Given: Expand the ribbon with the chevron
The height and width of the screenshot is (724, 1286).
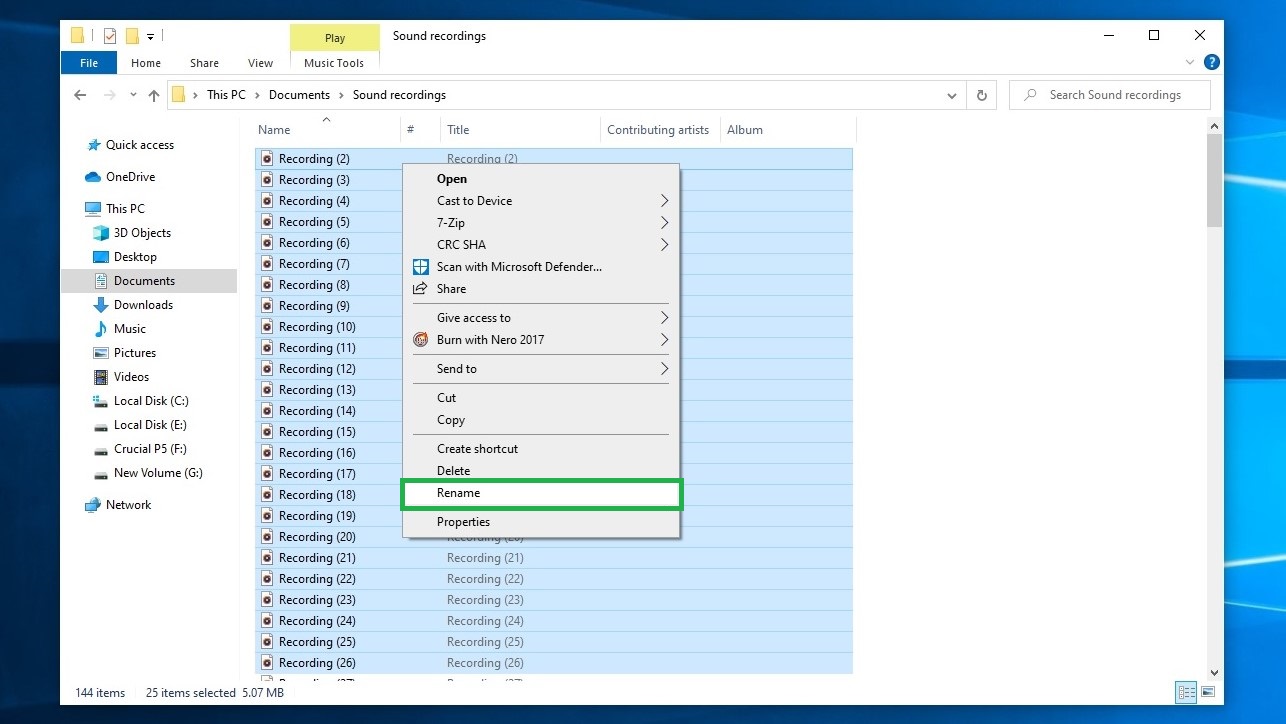Looking at the screenshot, I should click(1190, 62).
